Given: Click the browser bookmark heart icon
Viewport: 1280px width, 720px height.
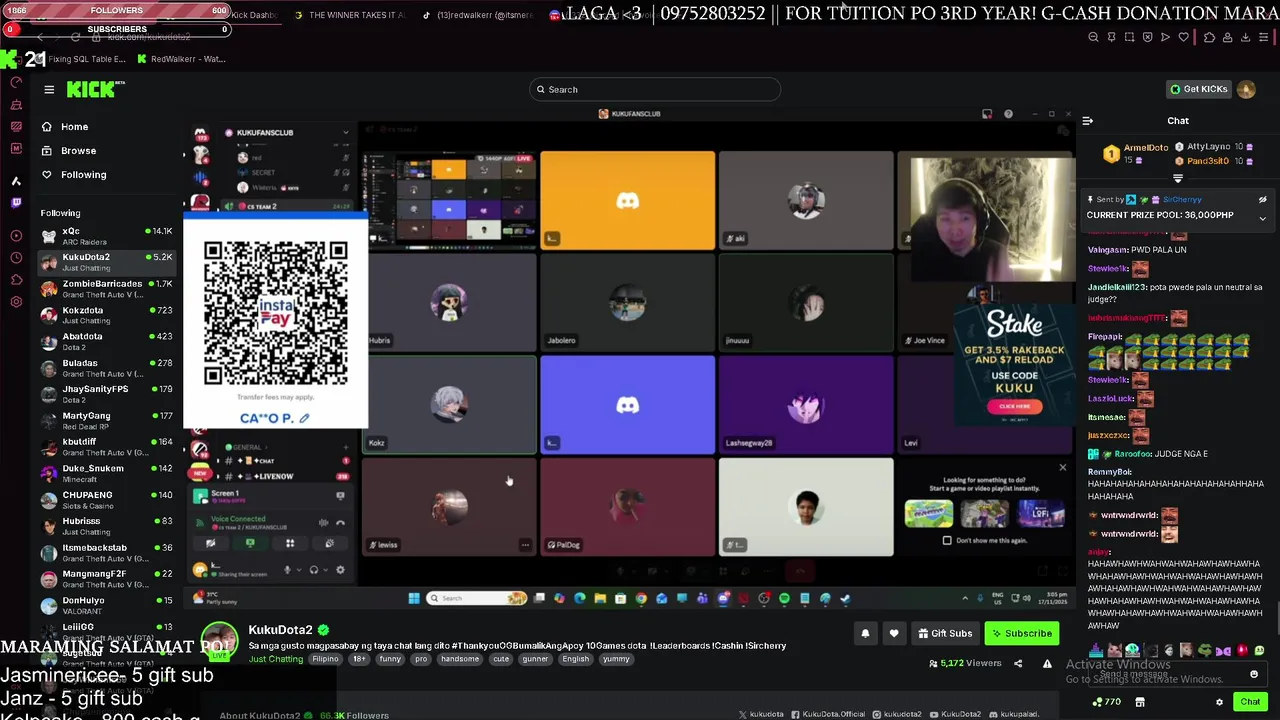Looking at the screenshot, I should [x=1184, y=37].
